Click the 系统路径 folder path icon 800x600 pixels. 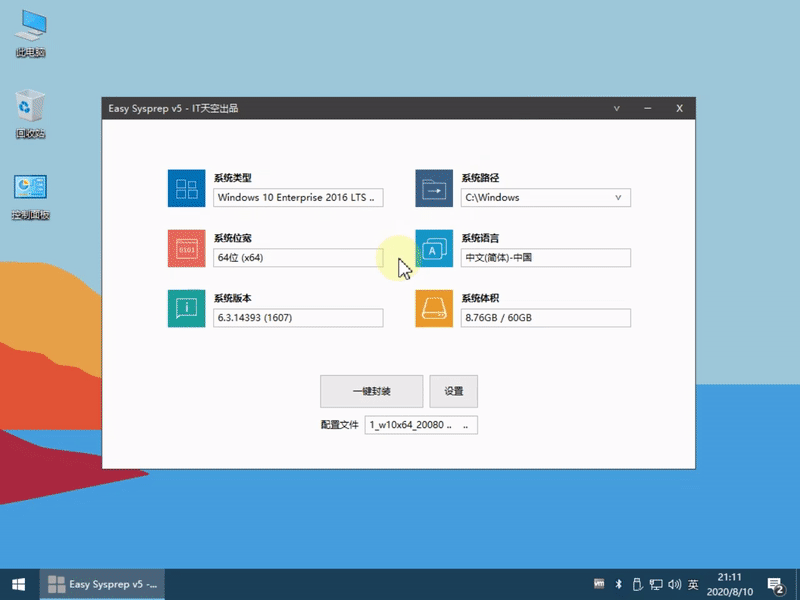[434, 188]
